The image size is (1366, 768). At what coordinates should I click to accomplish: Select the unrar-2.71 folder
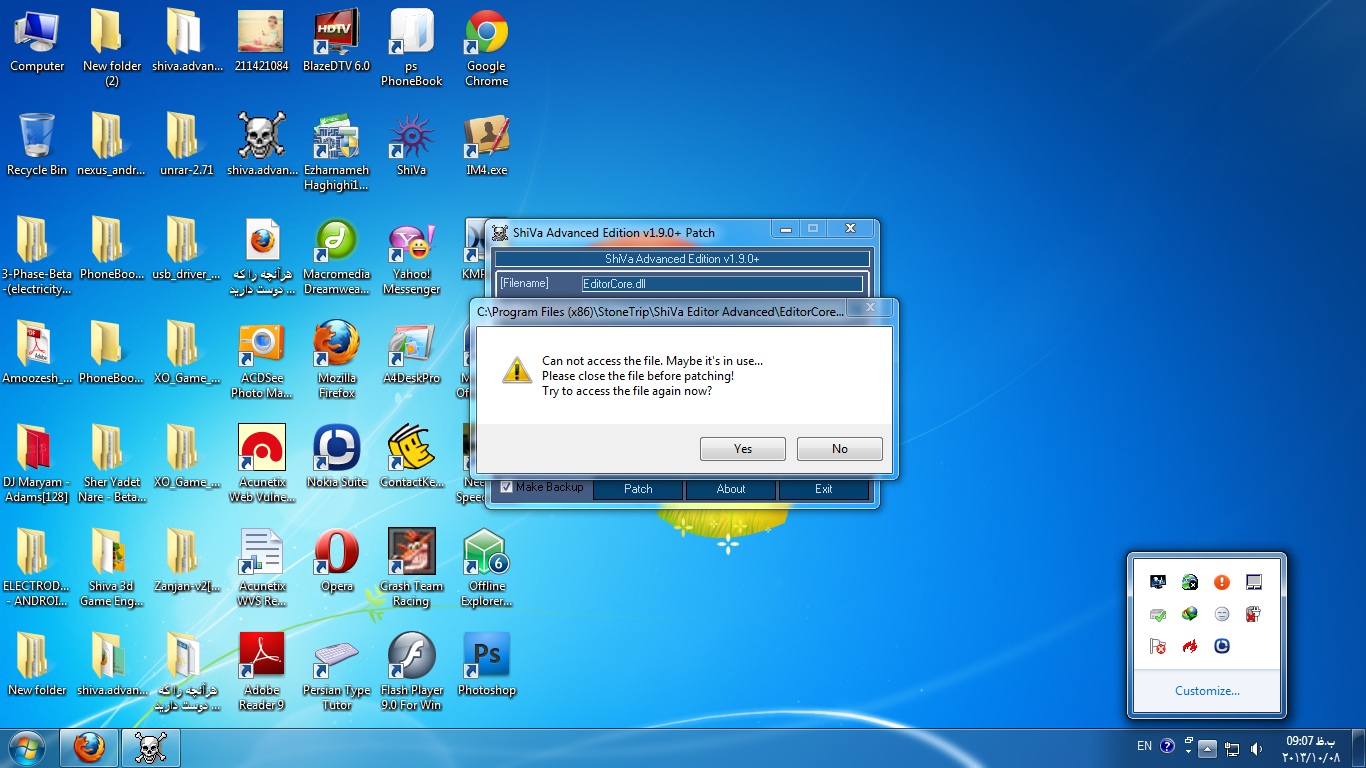coord(187,144)
